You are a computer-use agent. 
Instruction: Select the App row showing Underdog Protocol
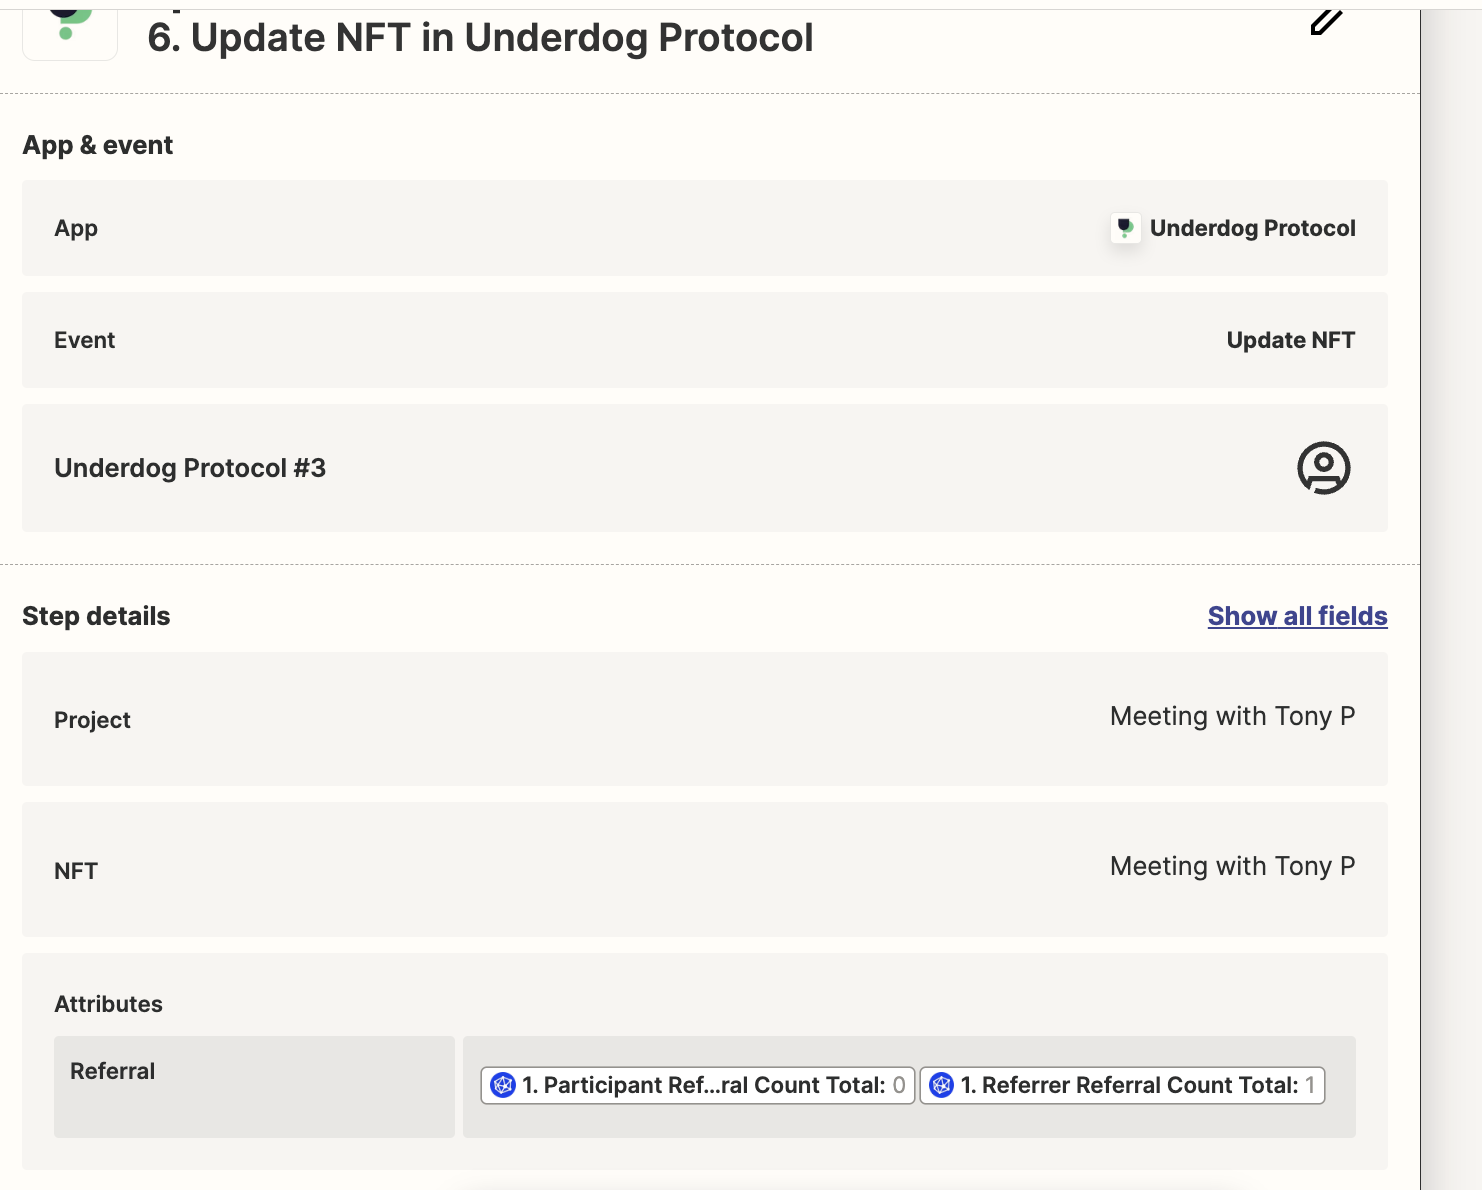point(704,228)
